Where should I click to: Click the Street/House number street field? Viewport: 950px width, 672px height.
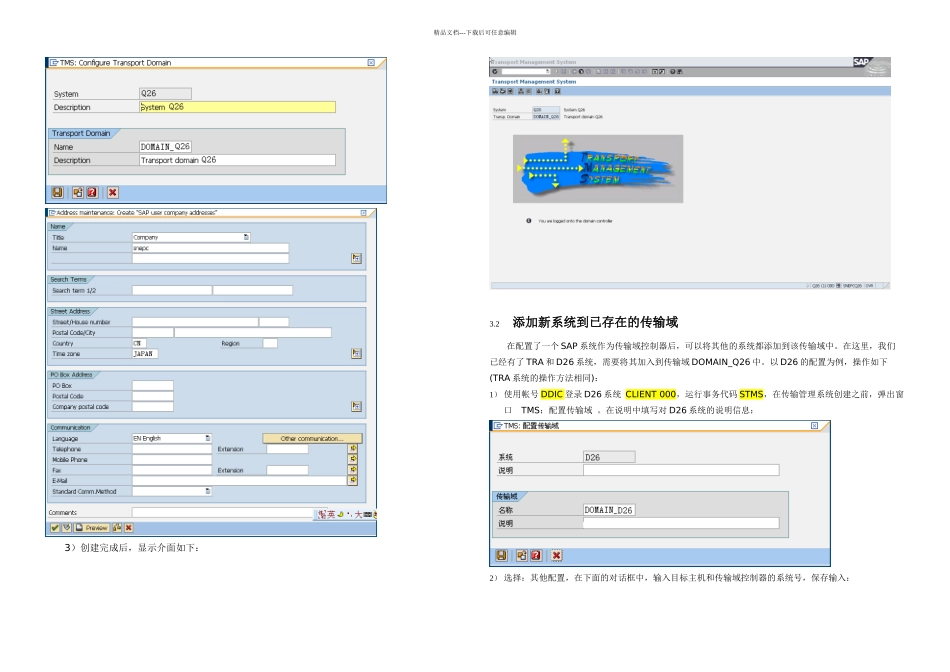pos(195,322)
